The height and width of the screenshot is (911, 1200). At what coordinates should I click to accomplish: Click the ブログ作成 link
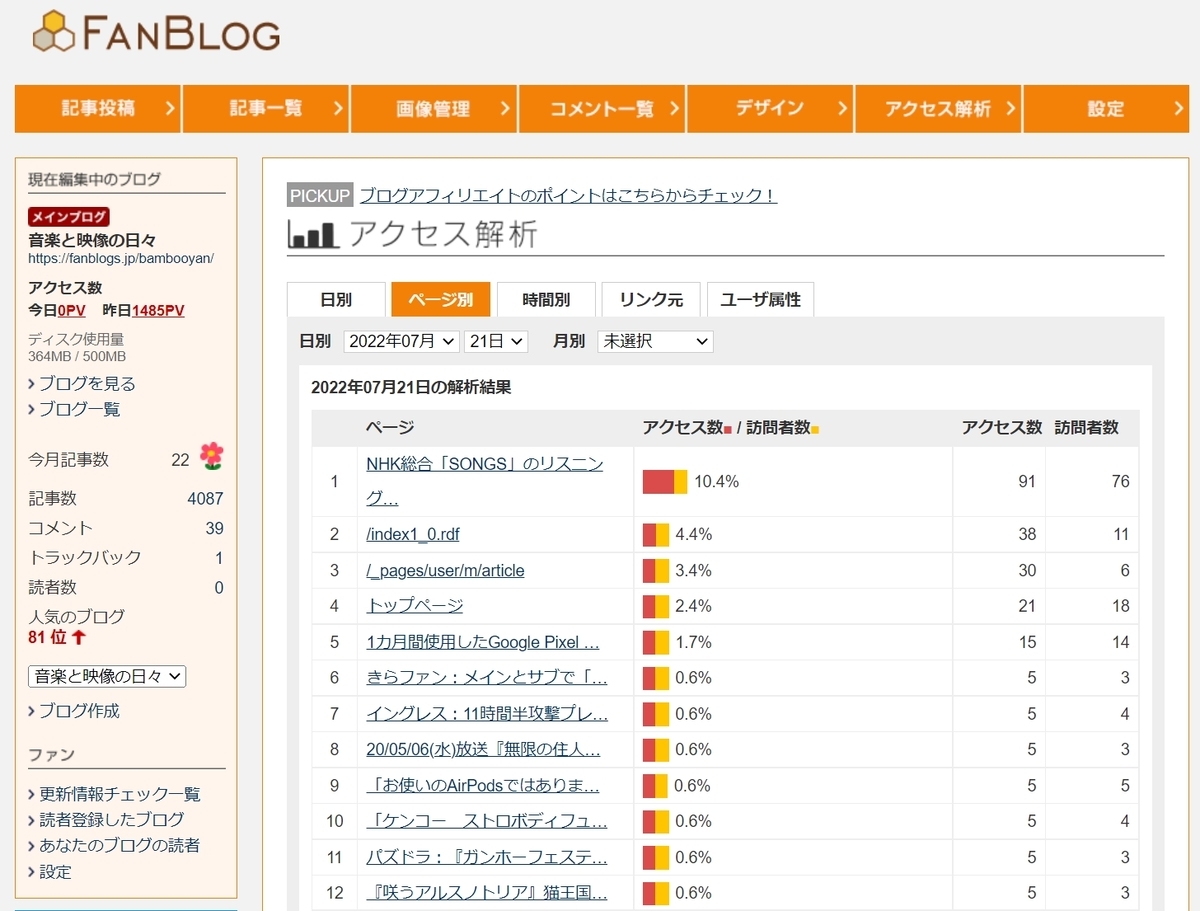tap(79, 711)
